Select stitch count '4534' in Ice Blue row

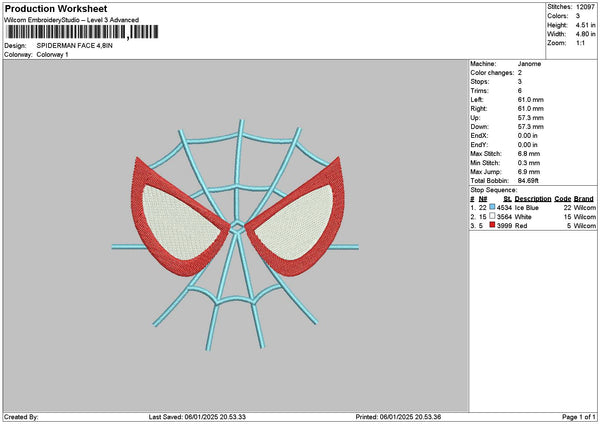coord(504,208)
